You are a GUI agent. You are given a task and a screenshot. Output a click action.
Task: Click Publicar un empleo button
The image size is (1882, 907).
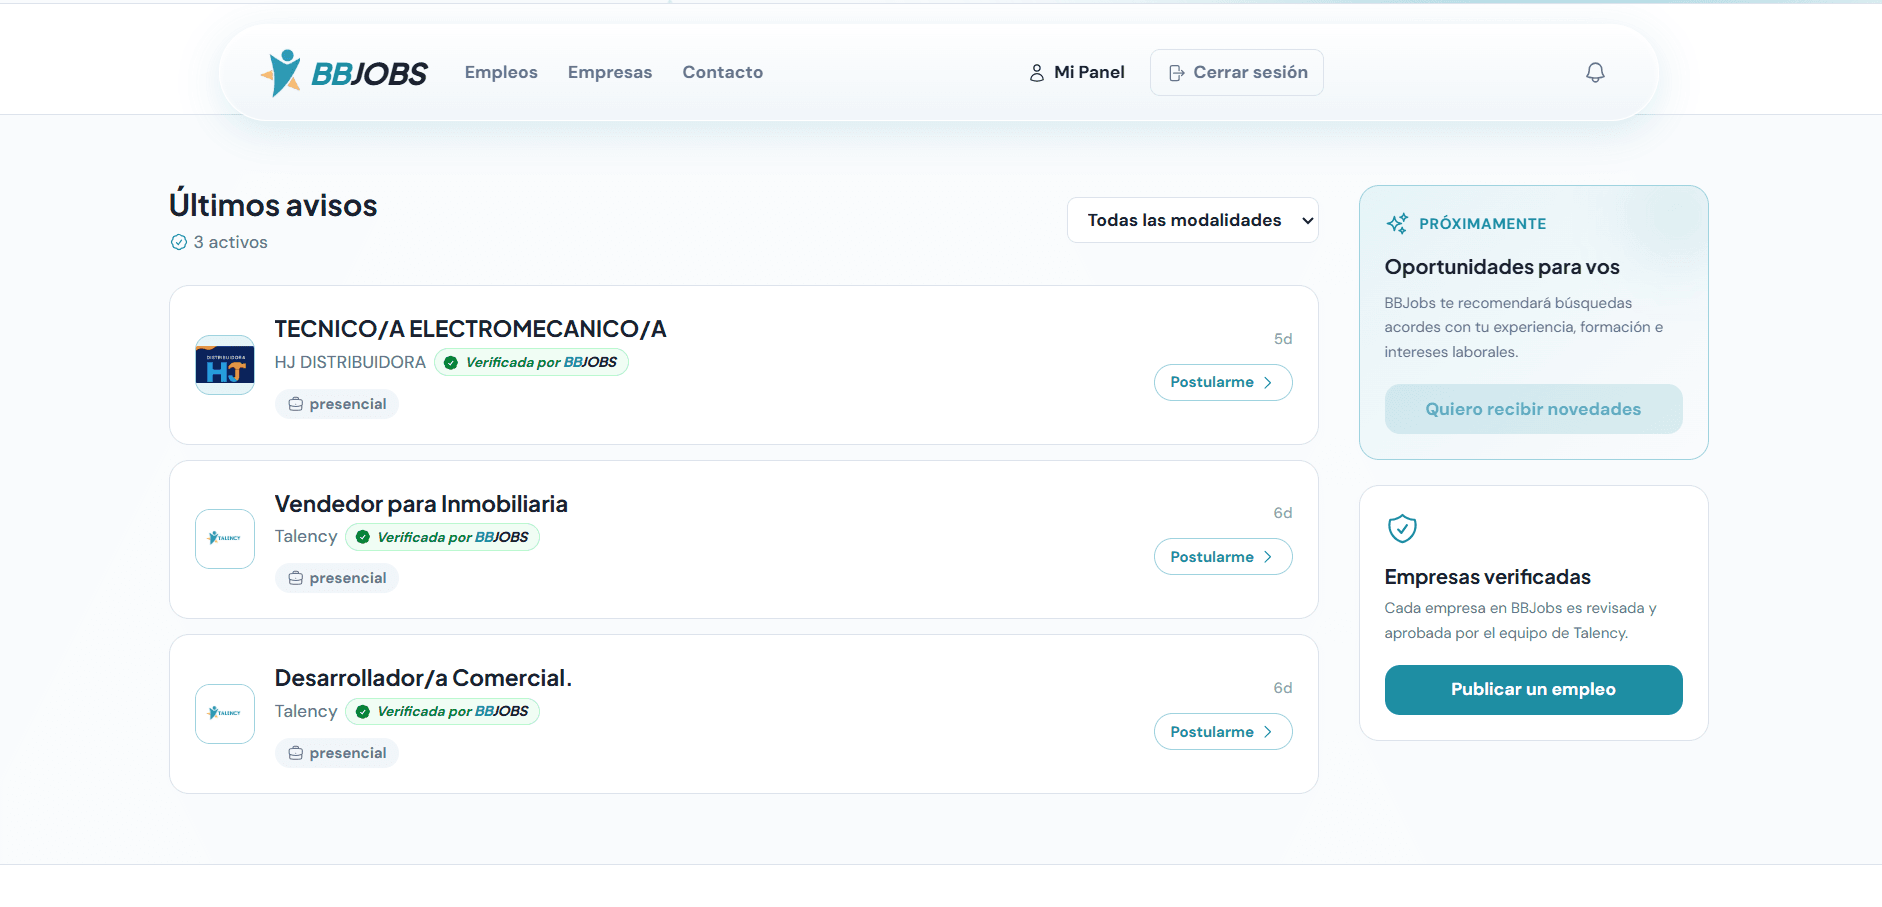1533,690
